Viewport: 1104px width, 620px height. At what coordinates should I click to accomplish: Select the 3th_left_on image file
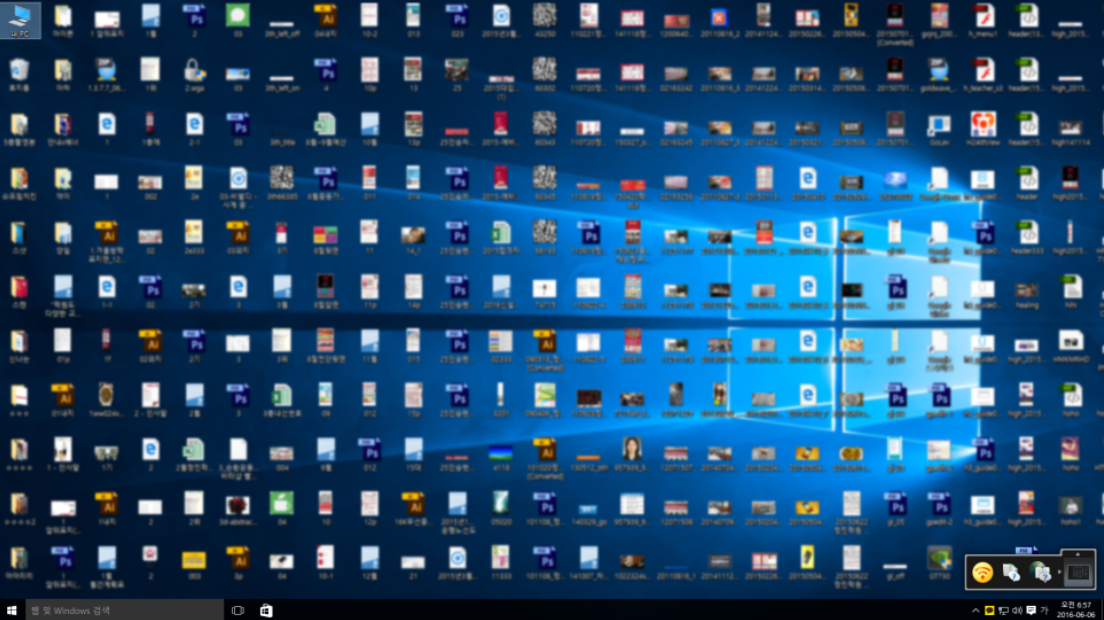281,82
